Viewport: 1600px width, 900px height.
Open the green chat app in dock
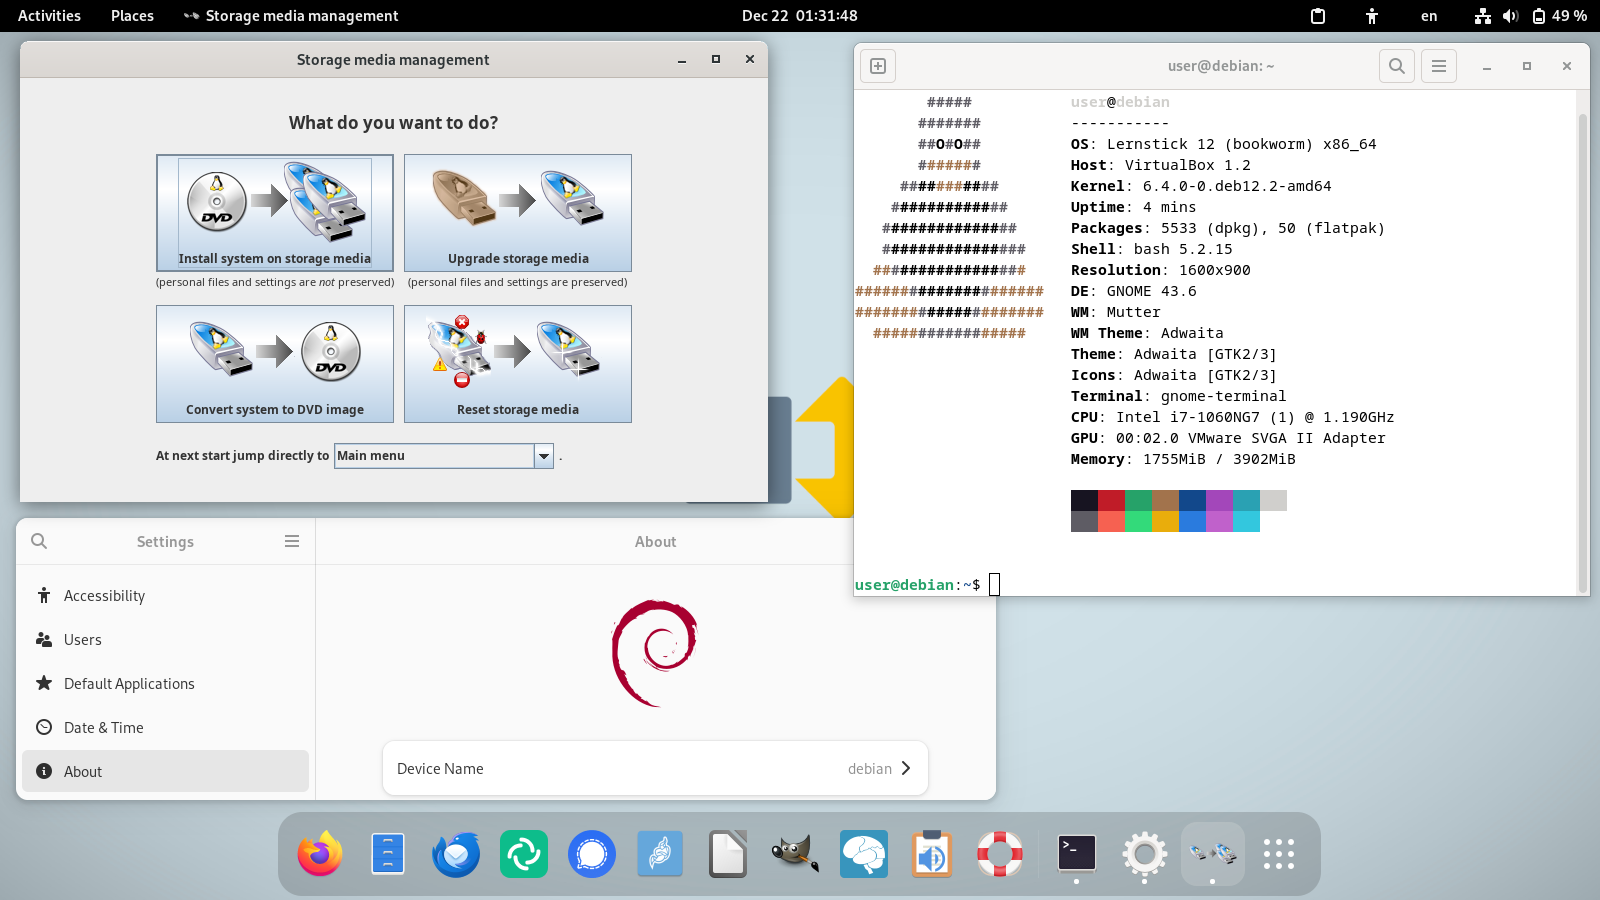coord(524,854)
